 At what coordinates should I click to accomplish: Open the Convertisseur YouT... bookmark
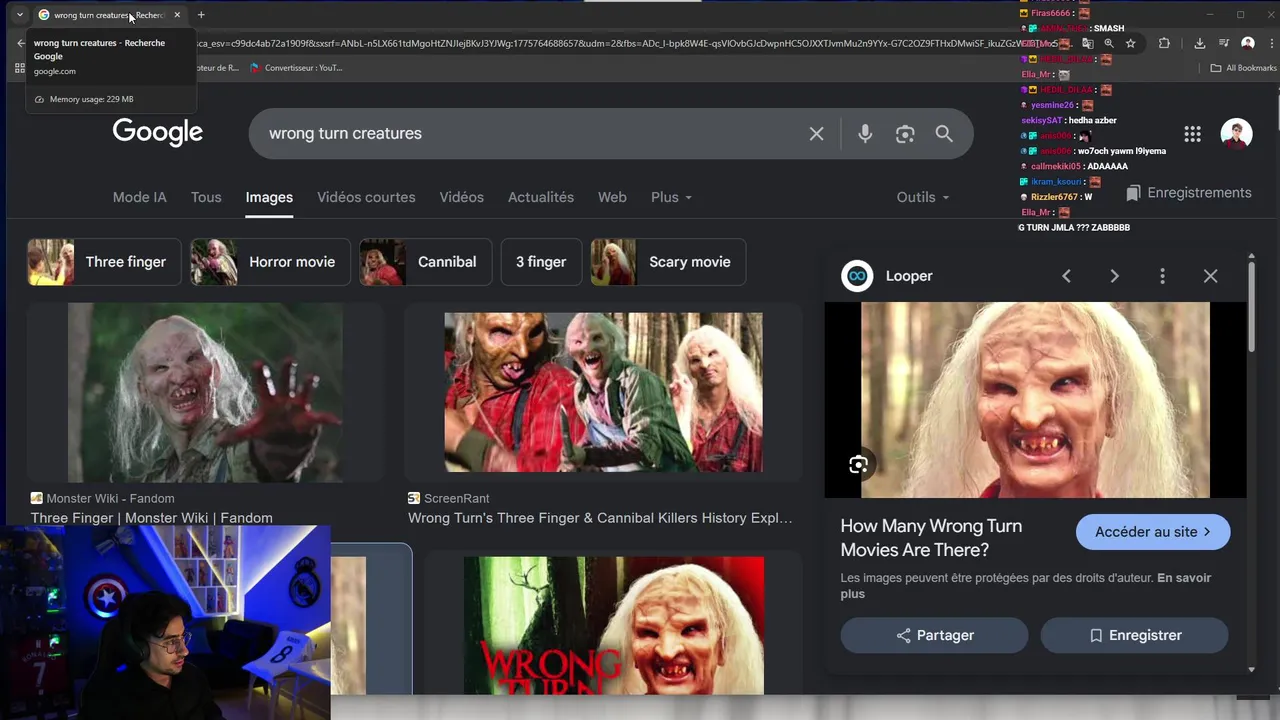pos(296,68)
